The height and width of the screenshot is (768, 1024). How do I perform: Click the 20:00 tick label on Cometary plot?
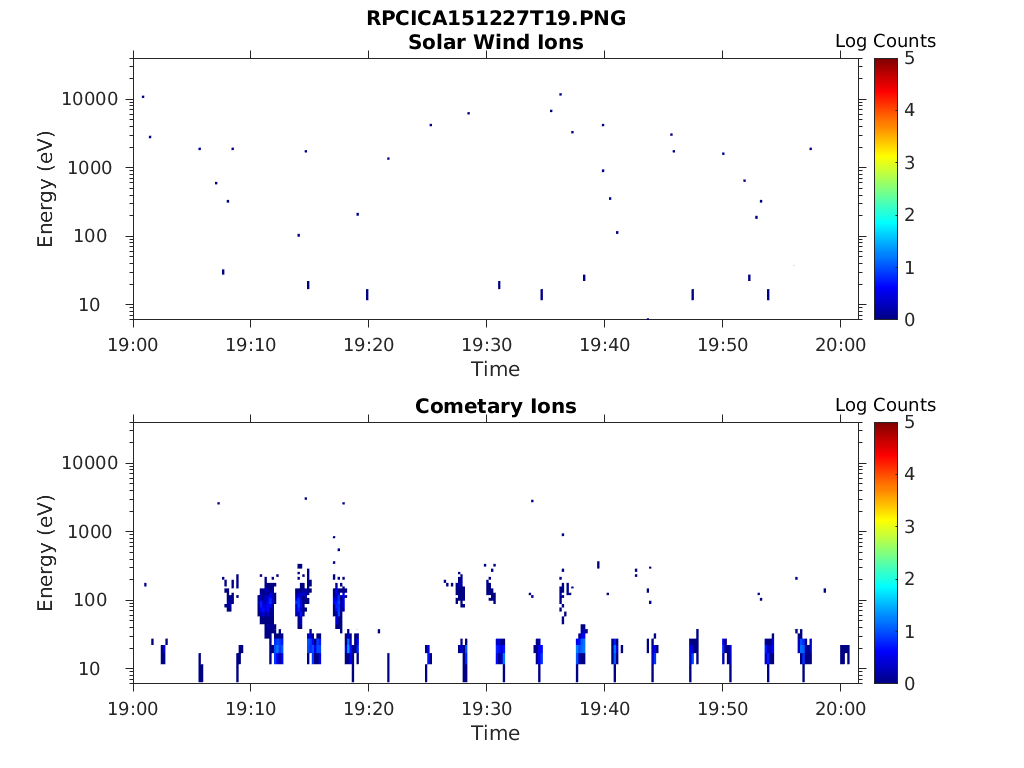coord(840,709)
